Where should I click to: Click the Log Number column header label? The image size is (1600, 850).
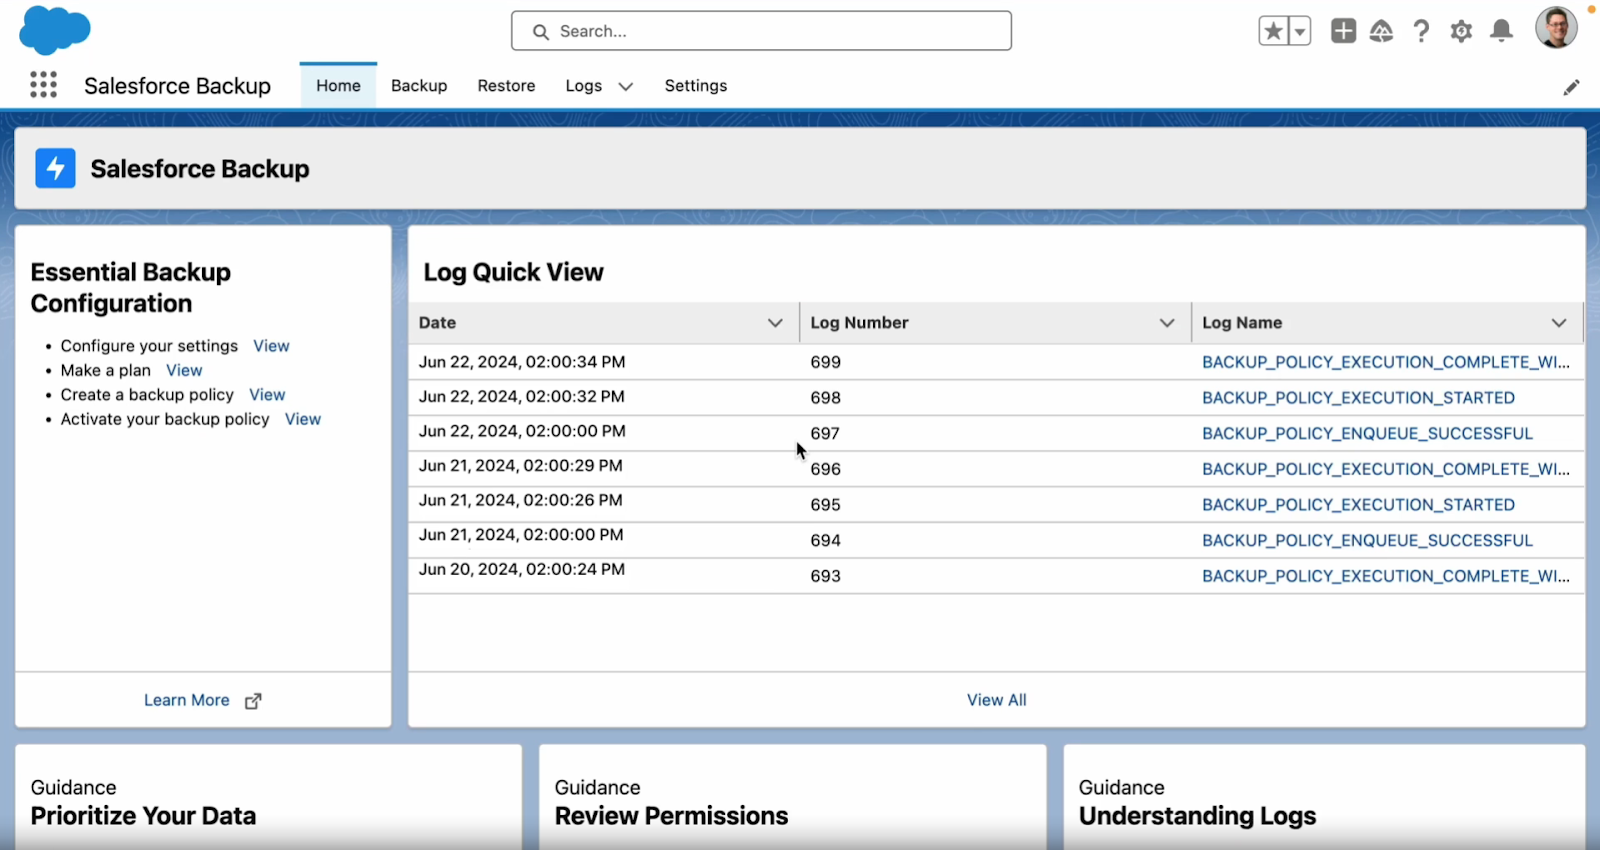click(x=859, y=323)
